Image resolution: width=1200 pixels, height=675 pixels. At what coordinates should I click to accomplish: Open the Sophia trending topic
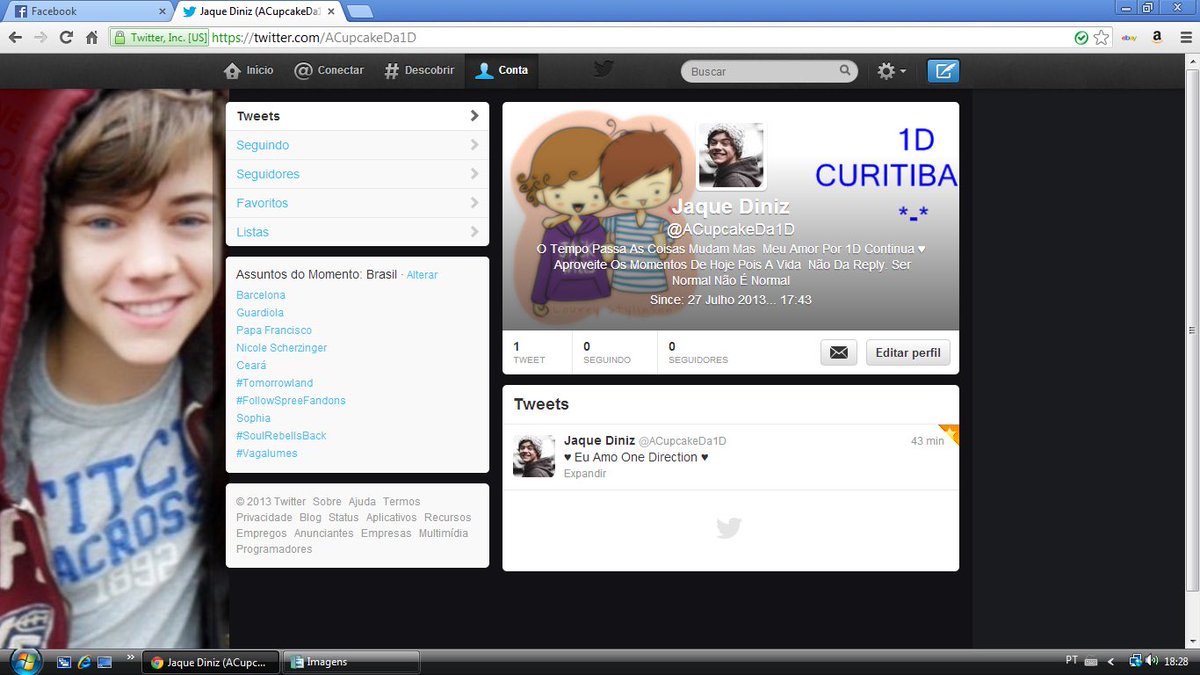254,418
